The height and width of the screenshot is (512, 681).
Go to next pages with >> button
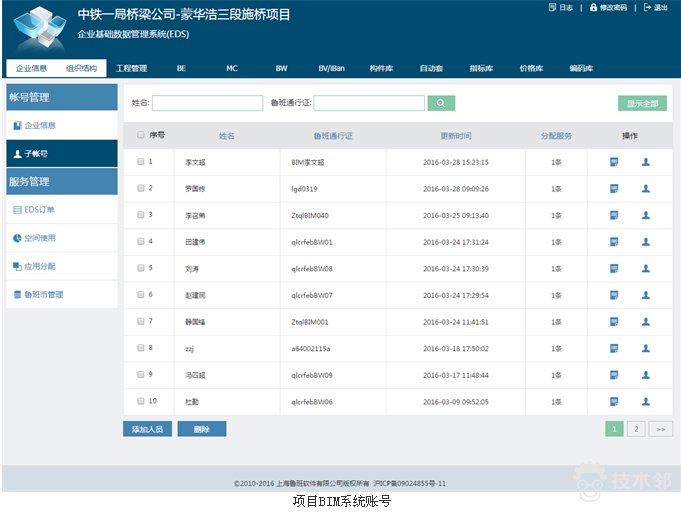[x=660, y=428]
